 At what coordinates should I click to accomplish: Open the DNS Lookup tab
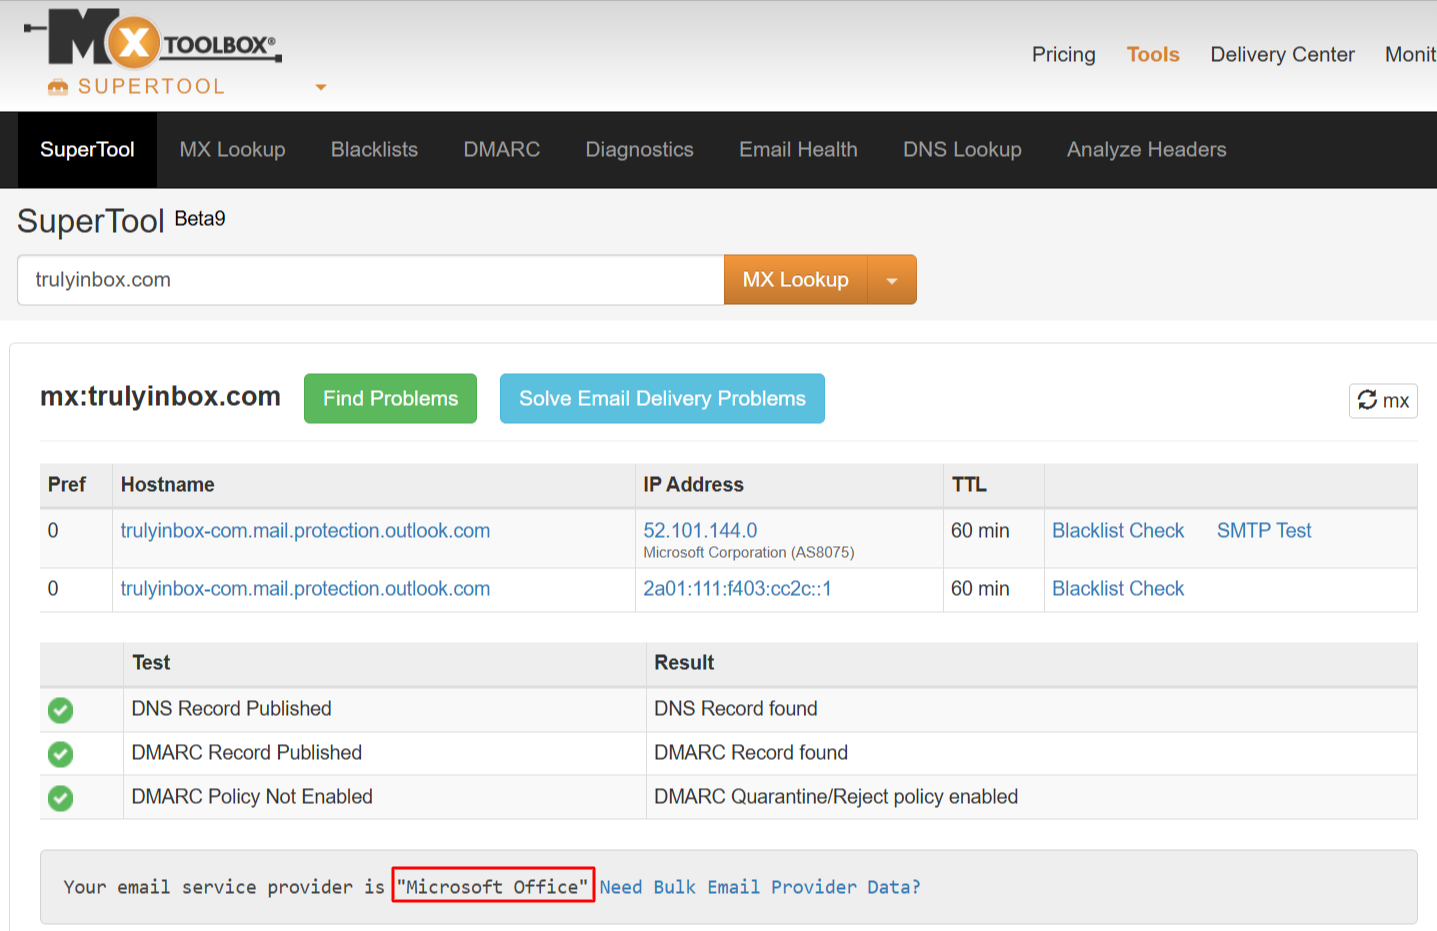(963, 150)
